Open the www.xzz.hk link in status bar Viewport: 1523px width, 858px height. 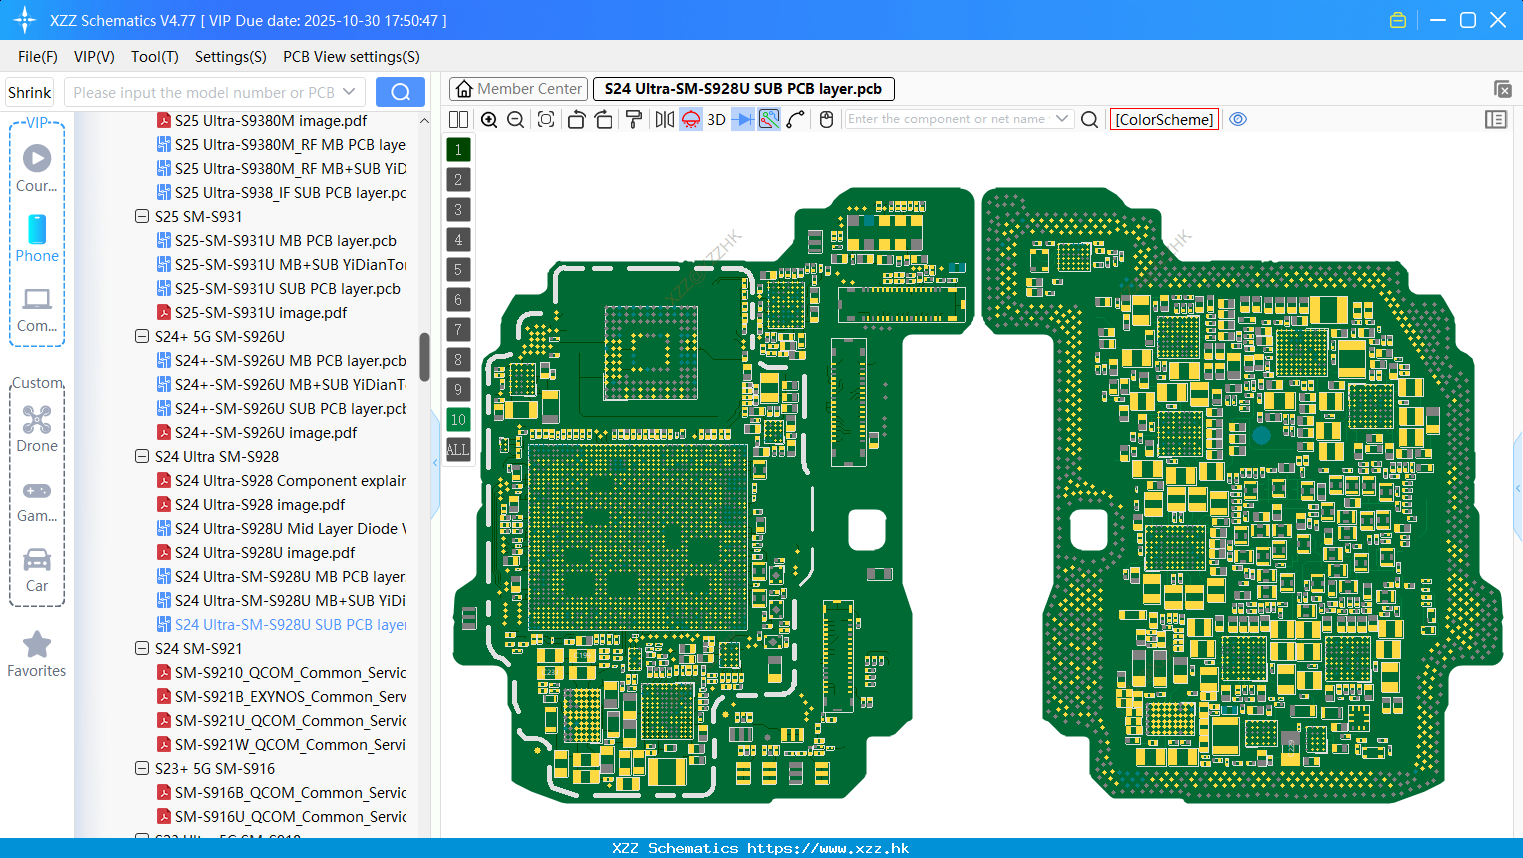828,848
